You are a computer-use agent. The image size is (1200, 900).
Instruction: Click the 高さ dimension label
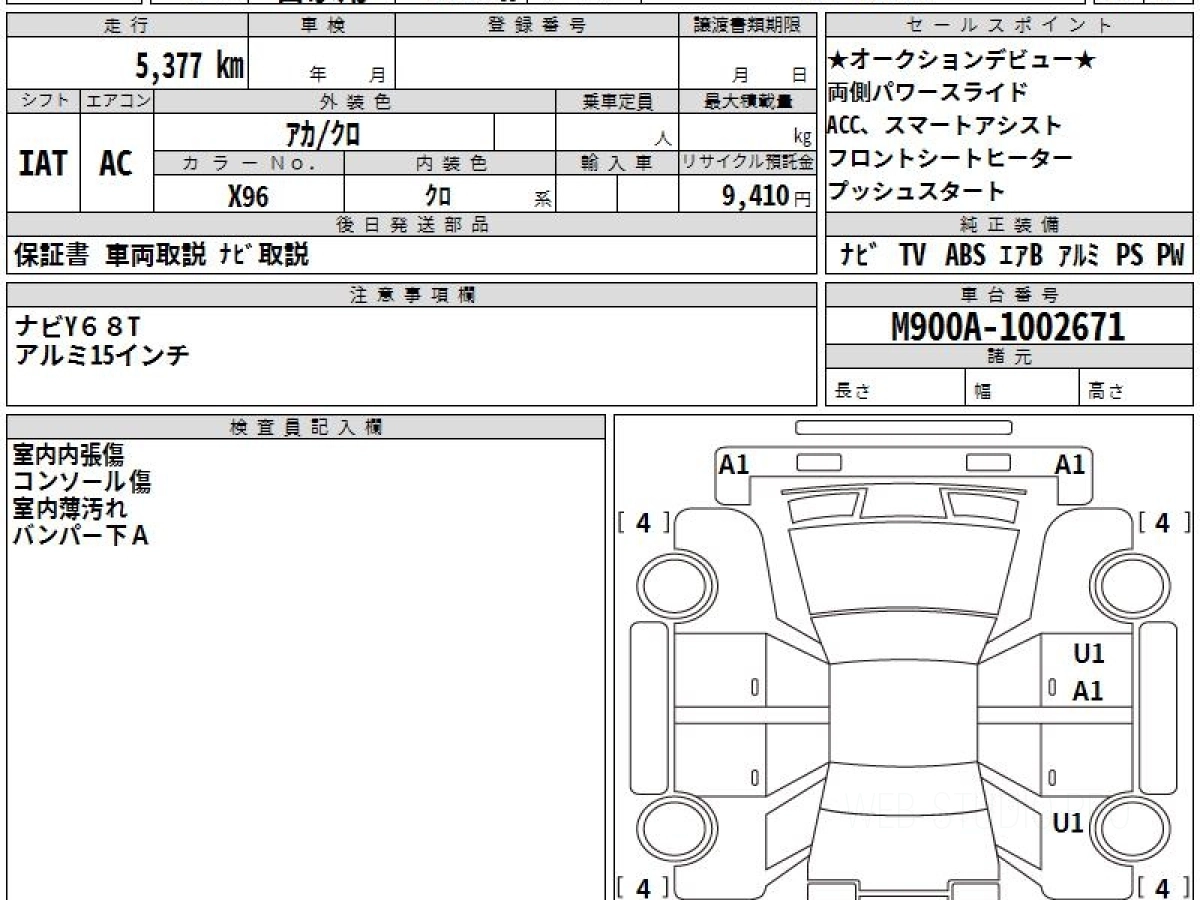coord(1105,392)
